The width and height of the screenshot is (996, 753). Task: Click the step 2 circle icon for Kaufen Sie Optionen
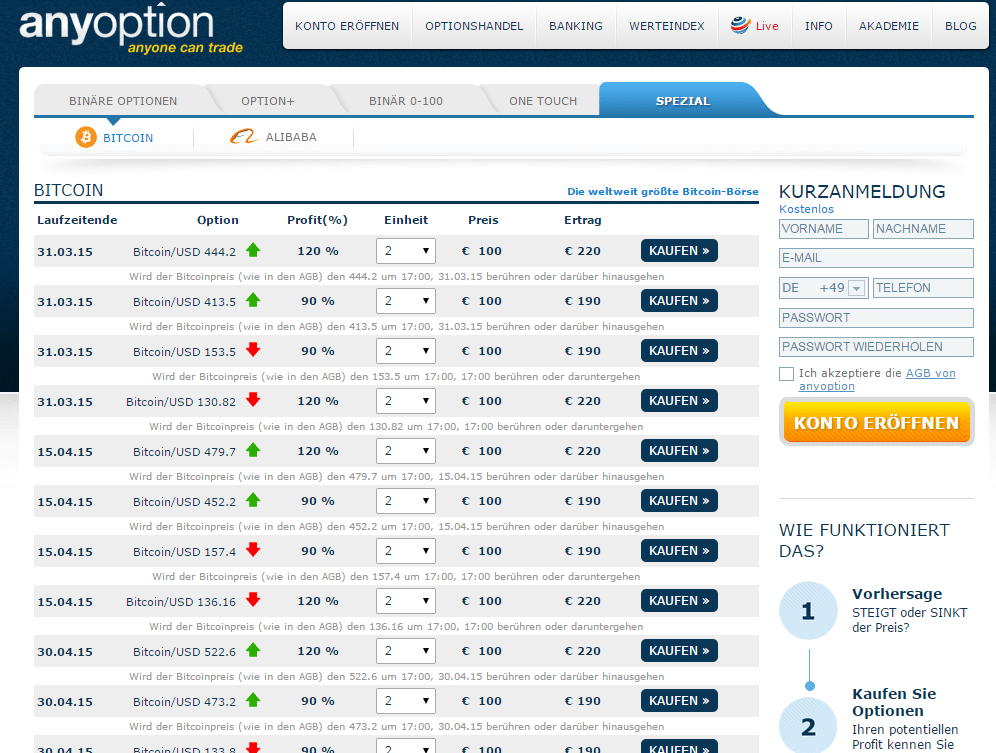(809, 726)
